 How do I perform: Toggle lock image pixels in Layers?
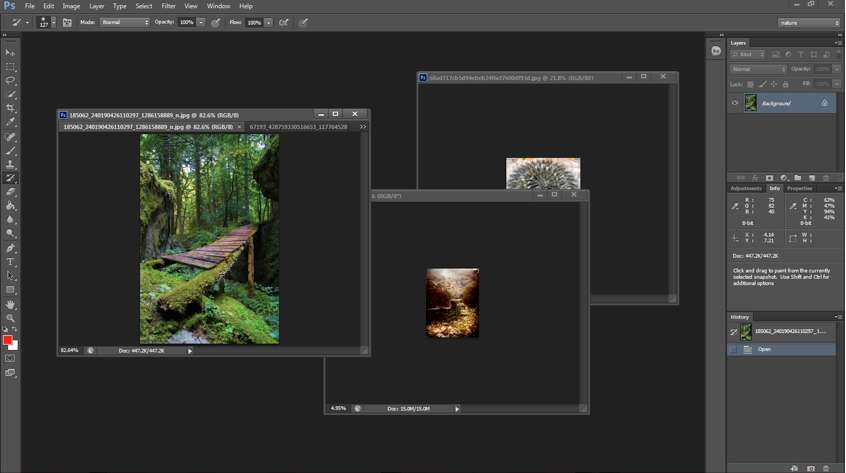[762, 84]
